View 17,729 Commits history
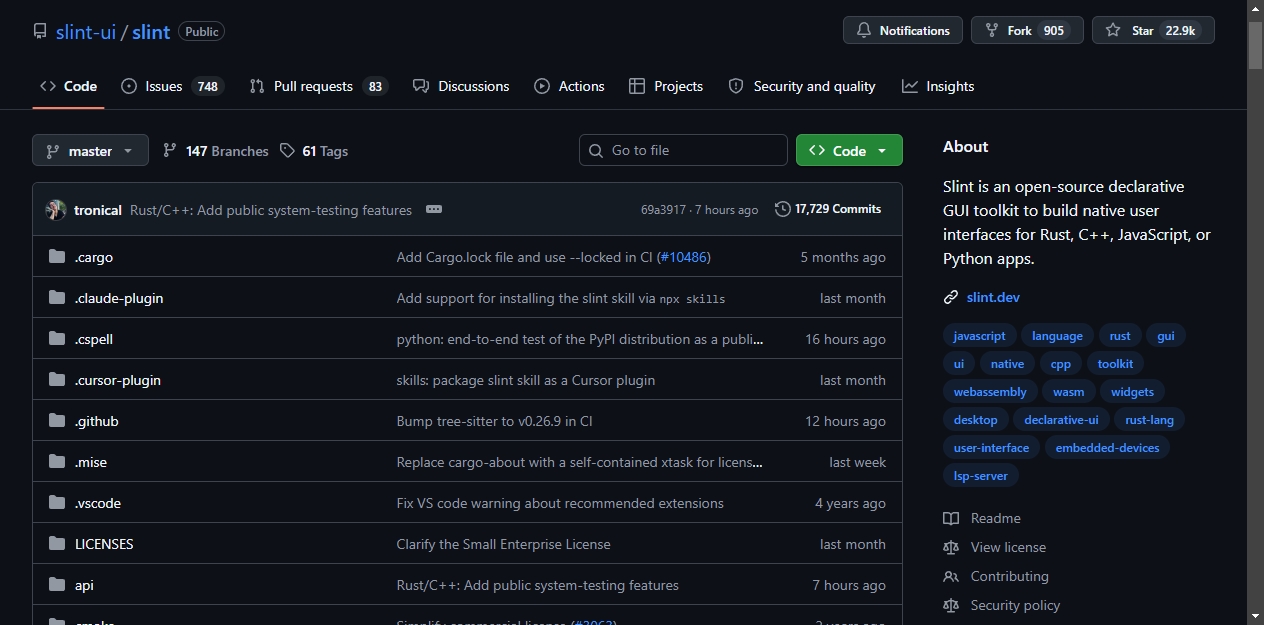Viewport: 1264px width, 625px height. pos(828,209)
